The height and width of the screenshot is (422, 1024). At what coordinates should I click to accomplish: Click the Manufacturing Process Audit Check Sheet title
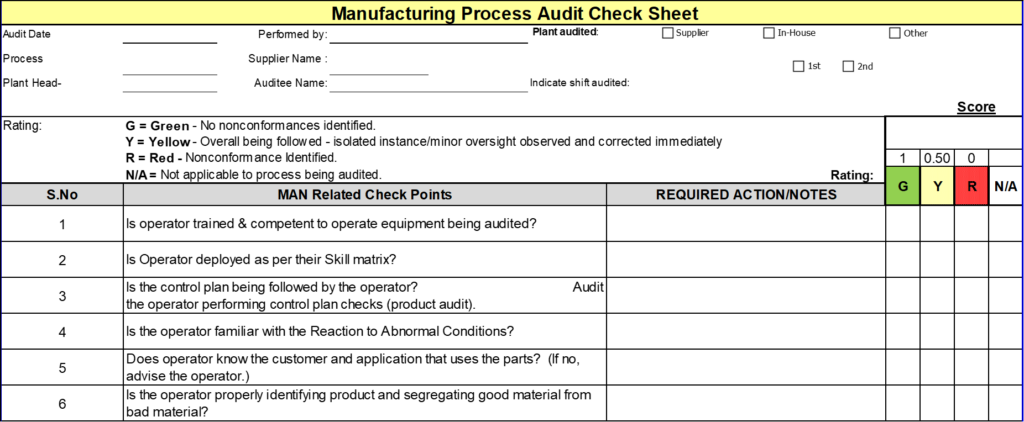(515, 13)
